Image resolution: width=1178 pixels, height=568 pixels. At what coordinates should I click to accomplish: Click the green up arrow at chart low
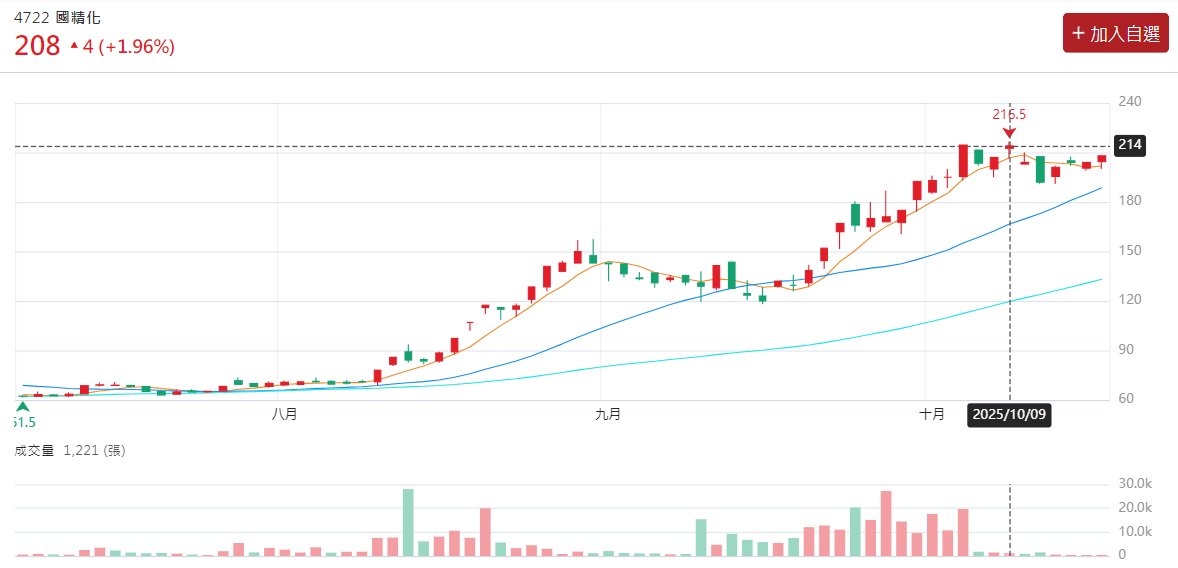coord(22,406)
